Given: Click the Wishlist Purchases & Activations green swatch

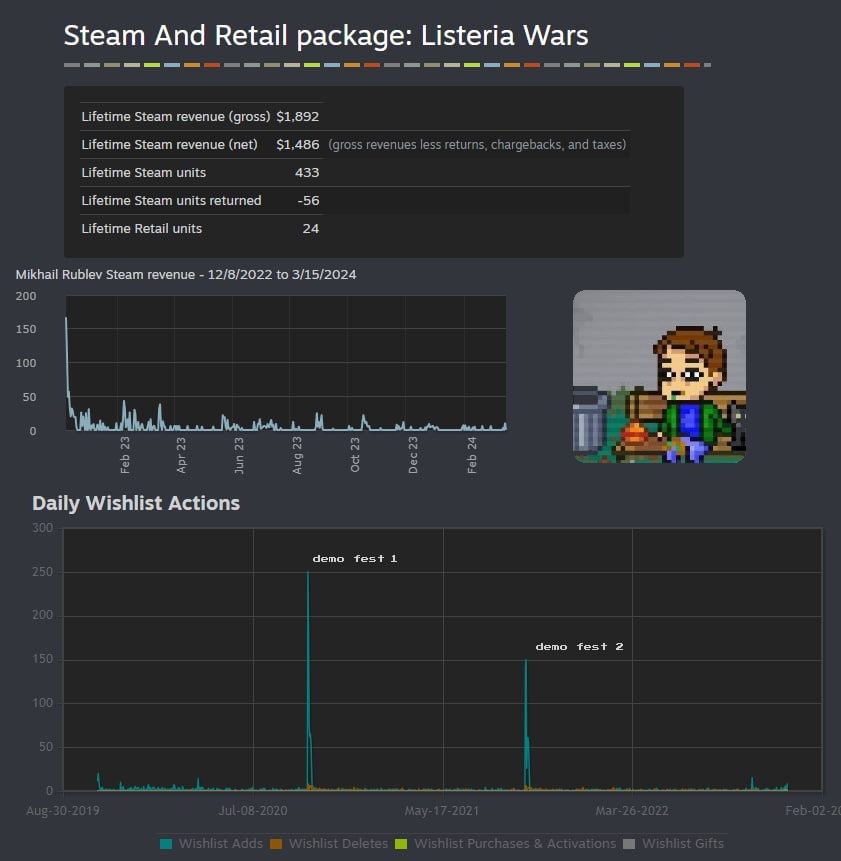Looking at the screenshot, I should [401, 843].
